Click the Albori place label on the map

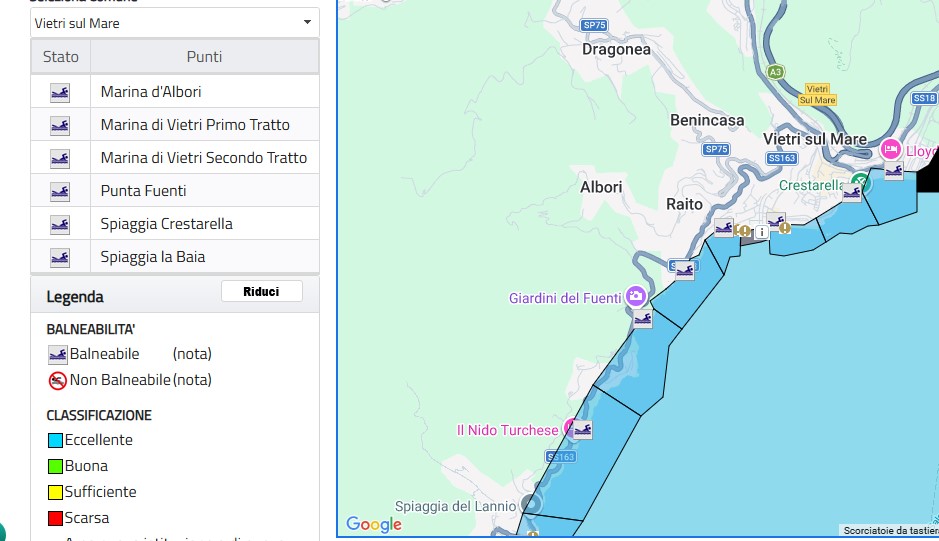(x=601, y=187)
